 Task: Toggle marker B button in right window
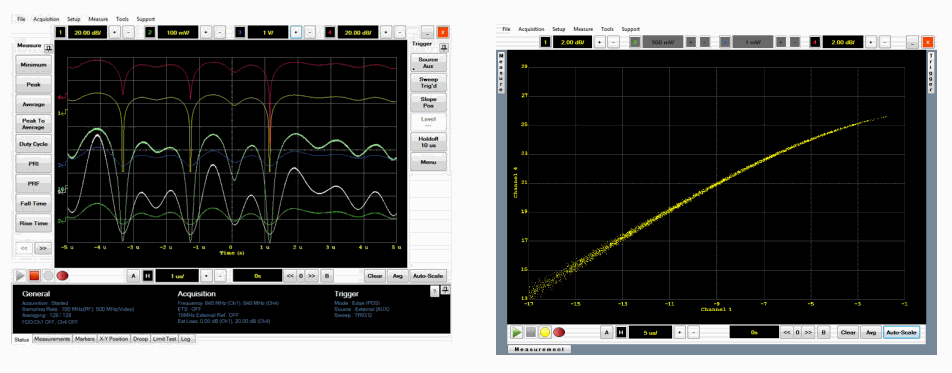(823, 332)
